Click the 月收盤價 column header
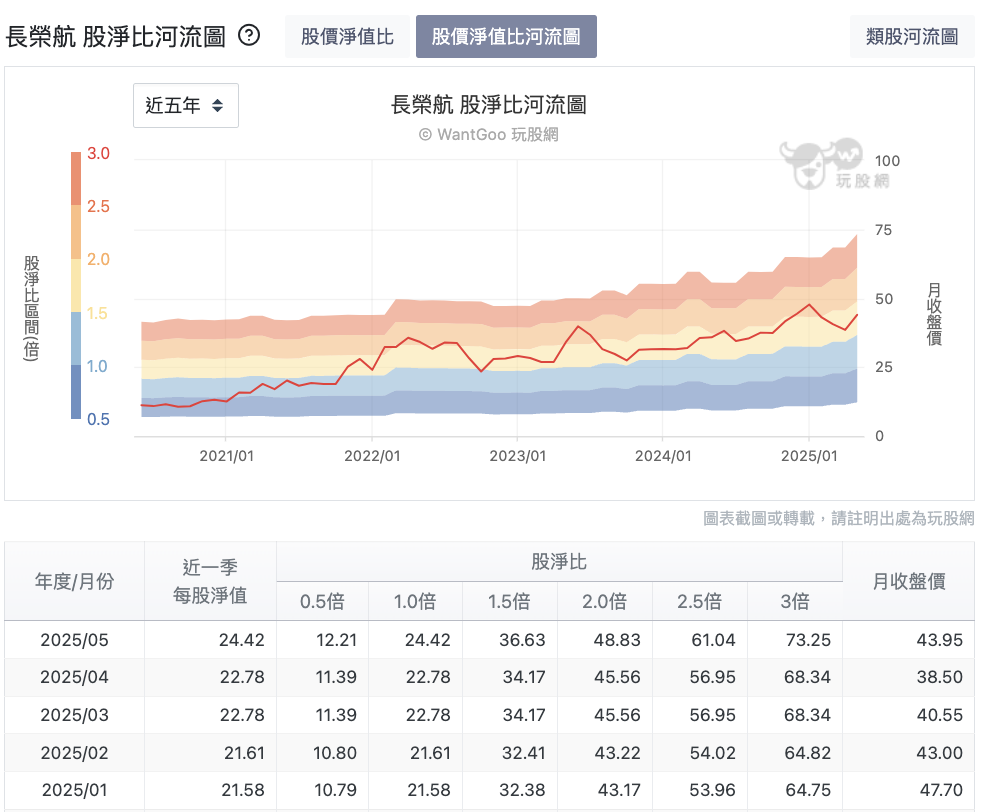This screenshot has height=812, width=982. point(909,582)
